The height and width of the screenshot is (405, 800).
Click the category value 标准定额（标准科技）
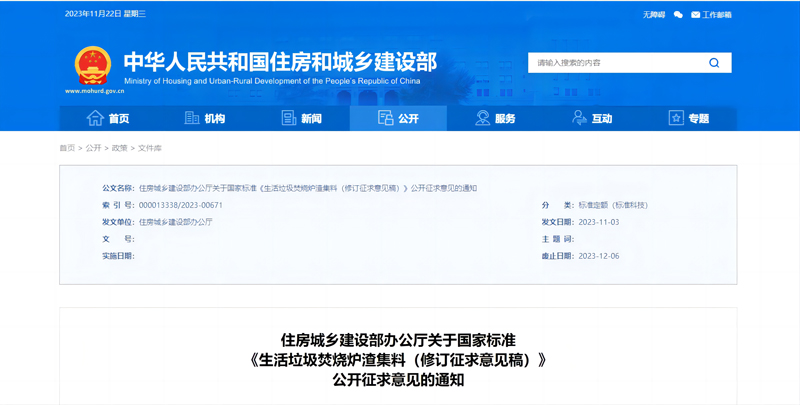point(613,205)
